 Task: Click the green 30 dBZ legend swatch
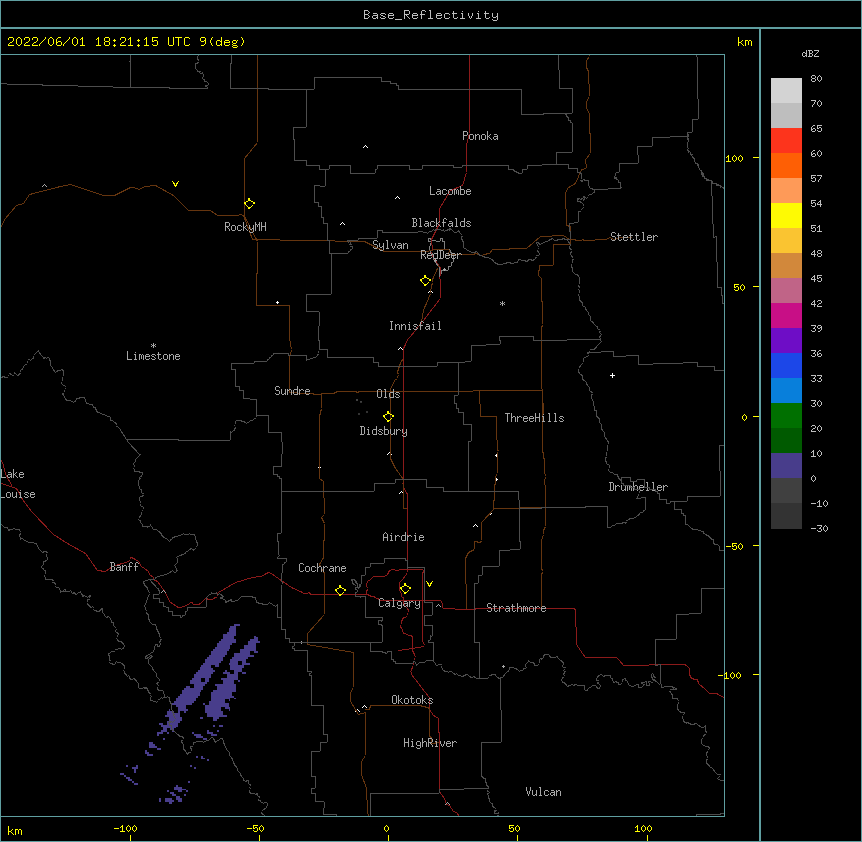(786, 415)
